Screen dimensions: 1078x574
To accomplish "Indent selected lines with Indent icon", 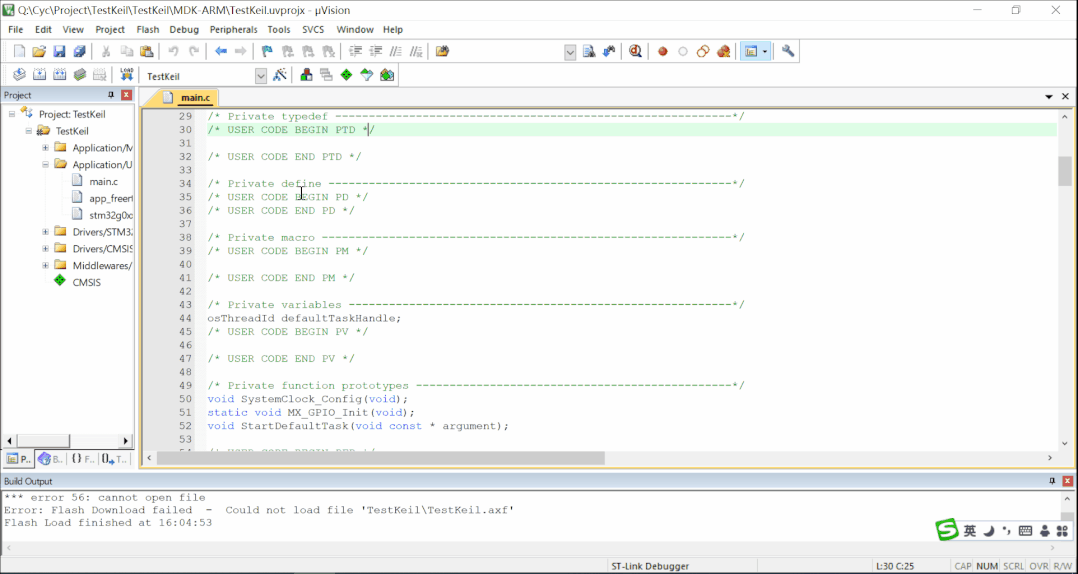I will click(x=355, y=52).
